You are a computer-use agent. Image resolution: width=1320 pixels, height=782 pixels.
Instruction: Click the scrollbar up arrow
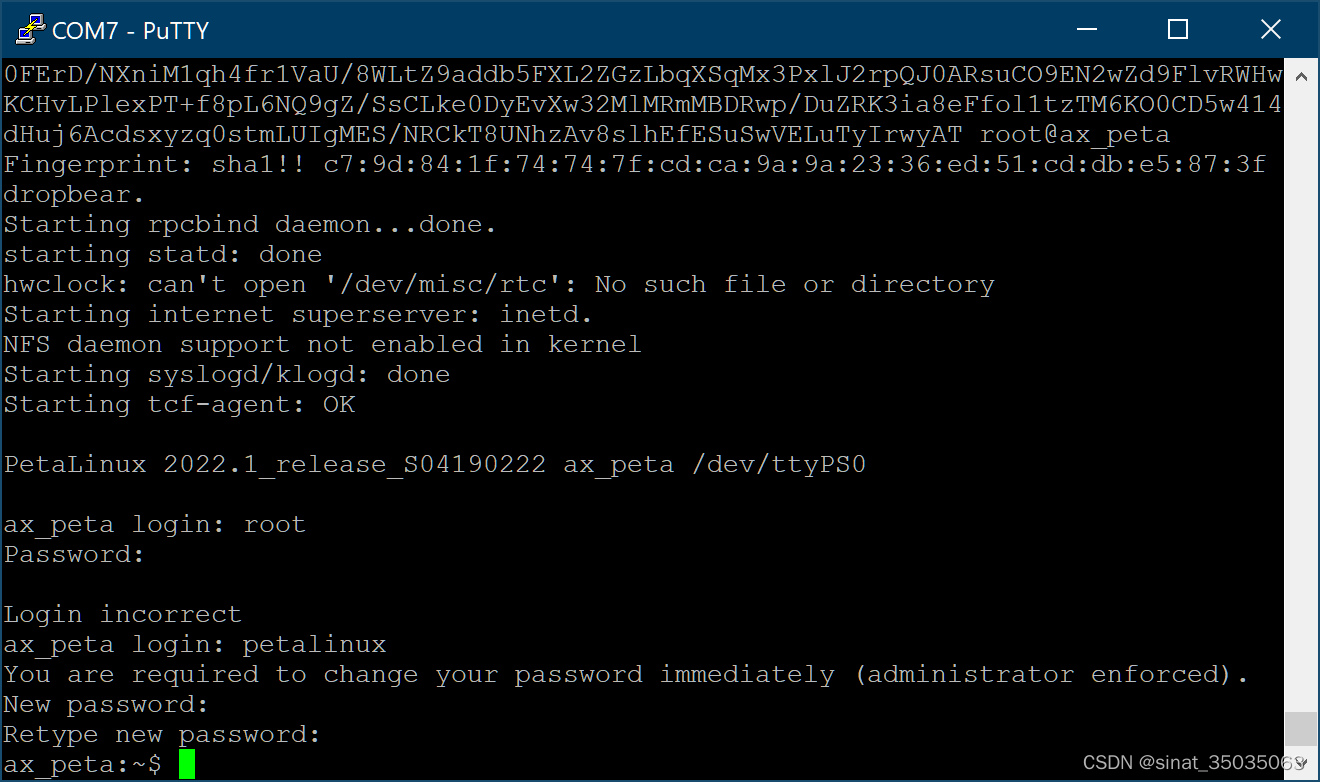(x=1303, y=74)
